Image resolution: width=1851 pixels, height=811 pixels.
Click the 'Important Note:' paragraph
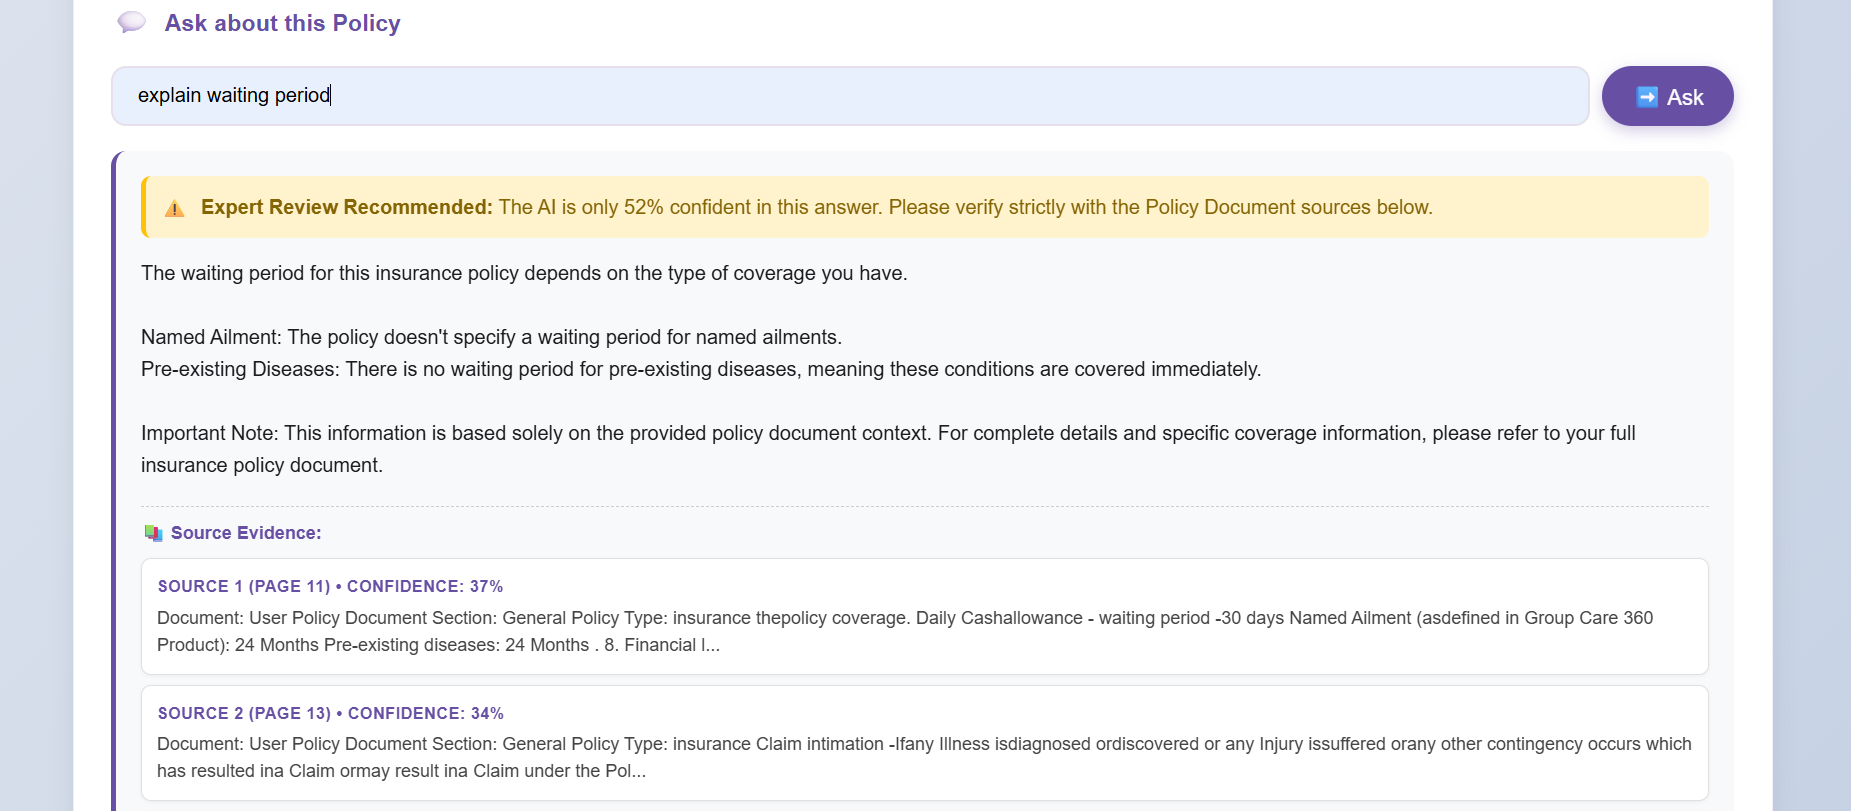coord(888,449)
